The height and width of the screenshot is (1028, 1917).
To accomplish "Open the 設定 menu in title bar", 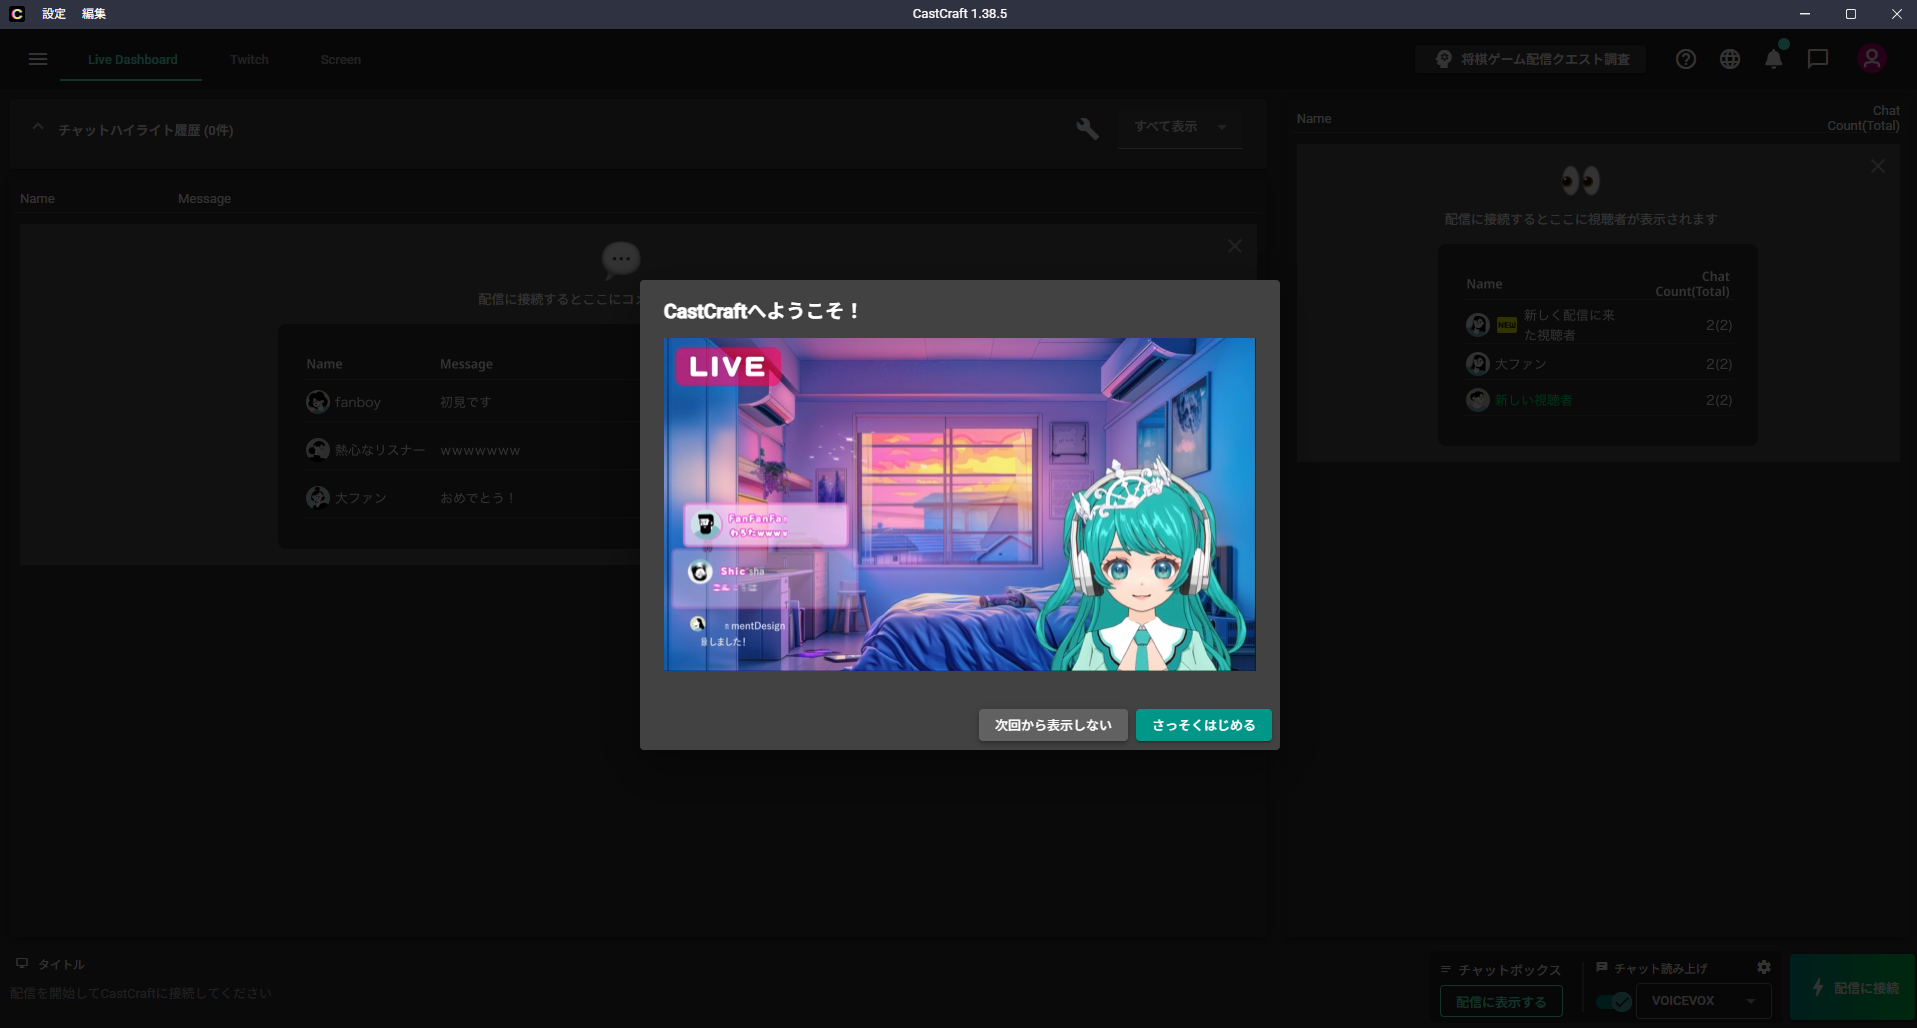I will (x=54, y=14).
